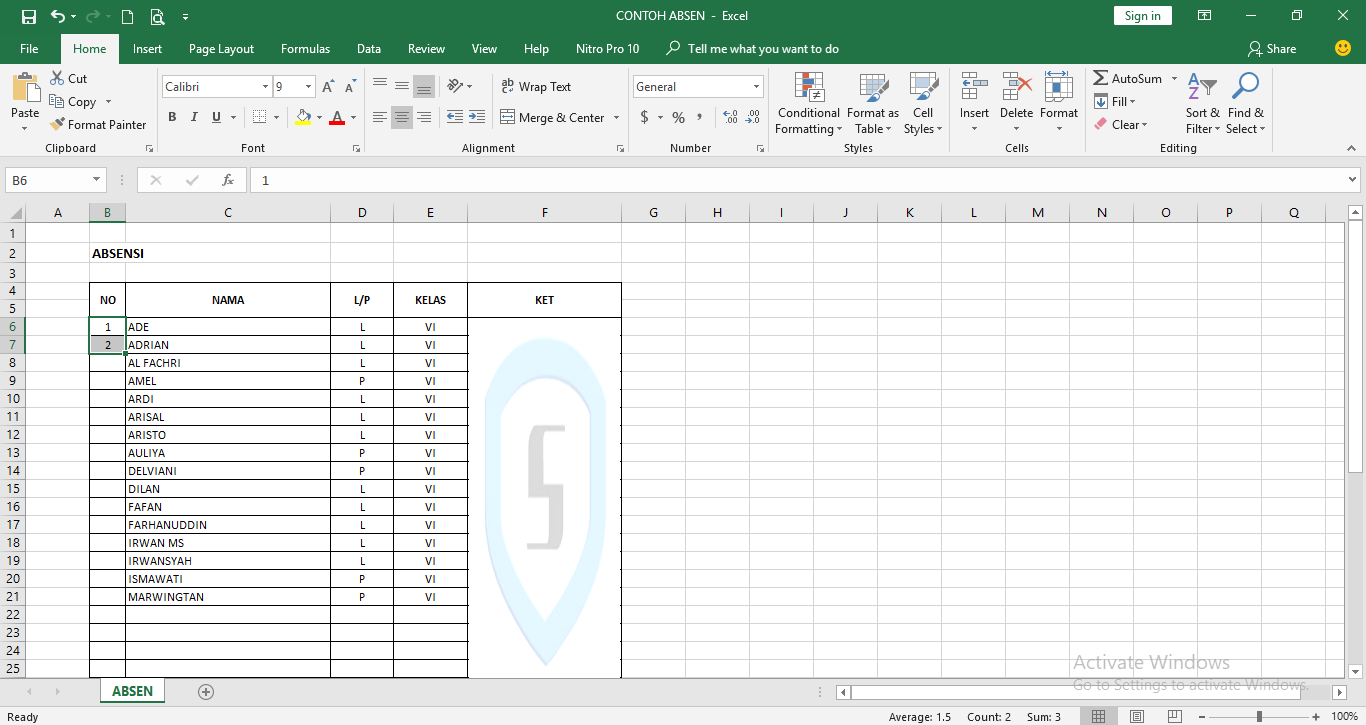The image size is (1366, 725).
Task: Toggle Wrap Text
Action: click(x=536, y=87)
